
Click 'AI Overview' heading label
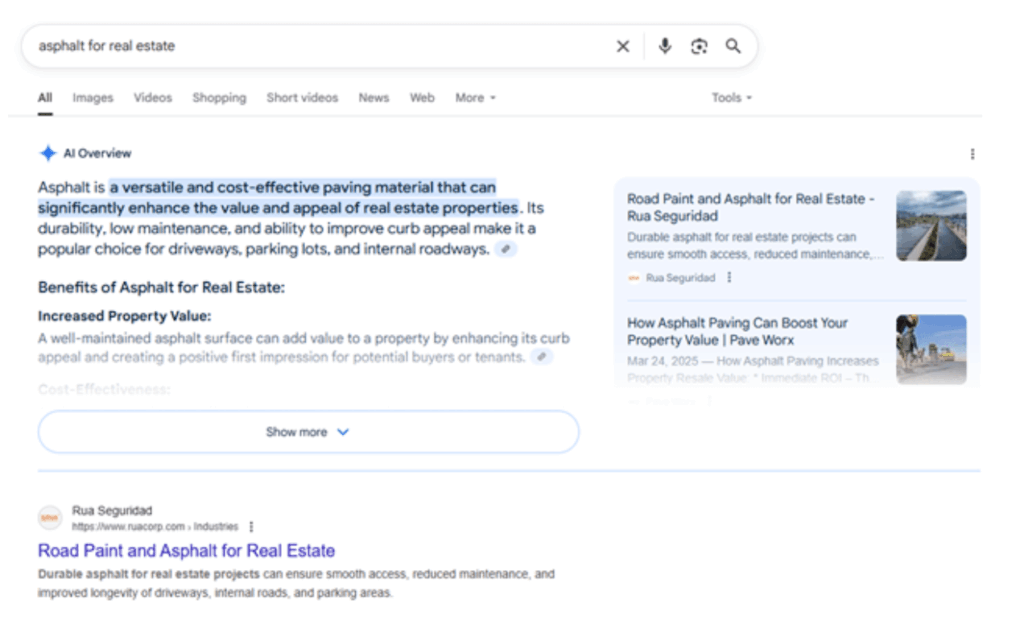pyautogui.click(x=97, y=153)
